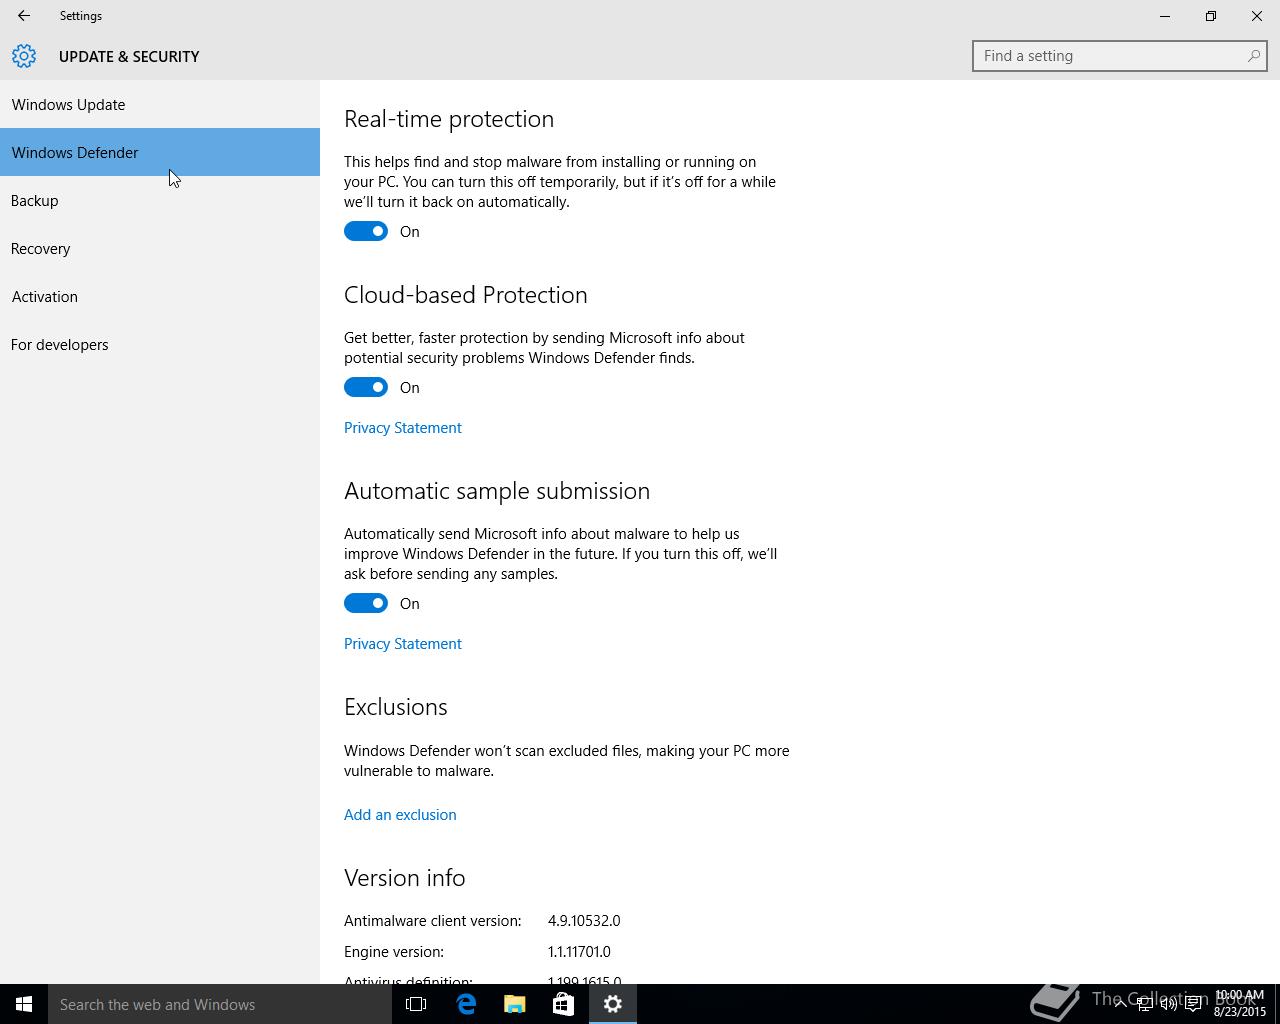
Task: Click the Add an exclusion link
Action: (x=400, y=814)
